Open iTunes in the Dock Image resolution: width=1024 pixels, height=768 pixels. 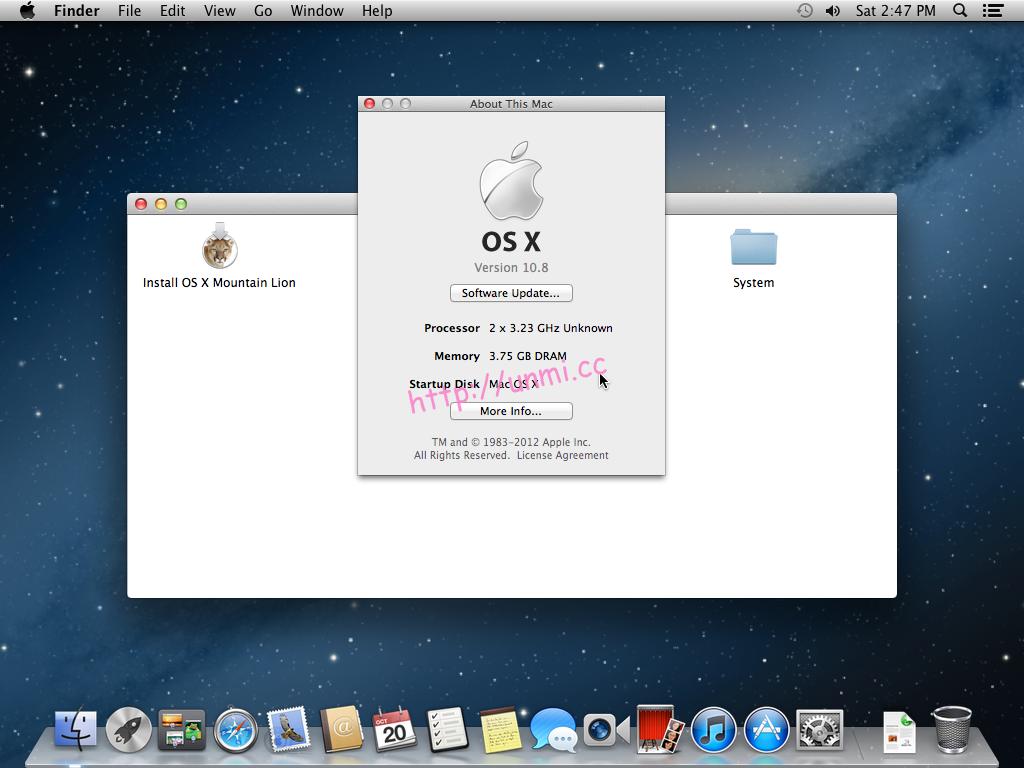[x=712, y=730]
